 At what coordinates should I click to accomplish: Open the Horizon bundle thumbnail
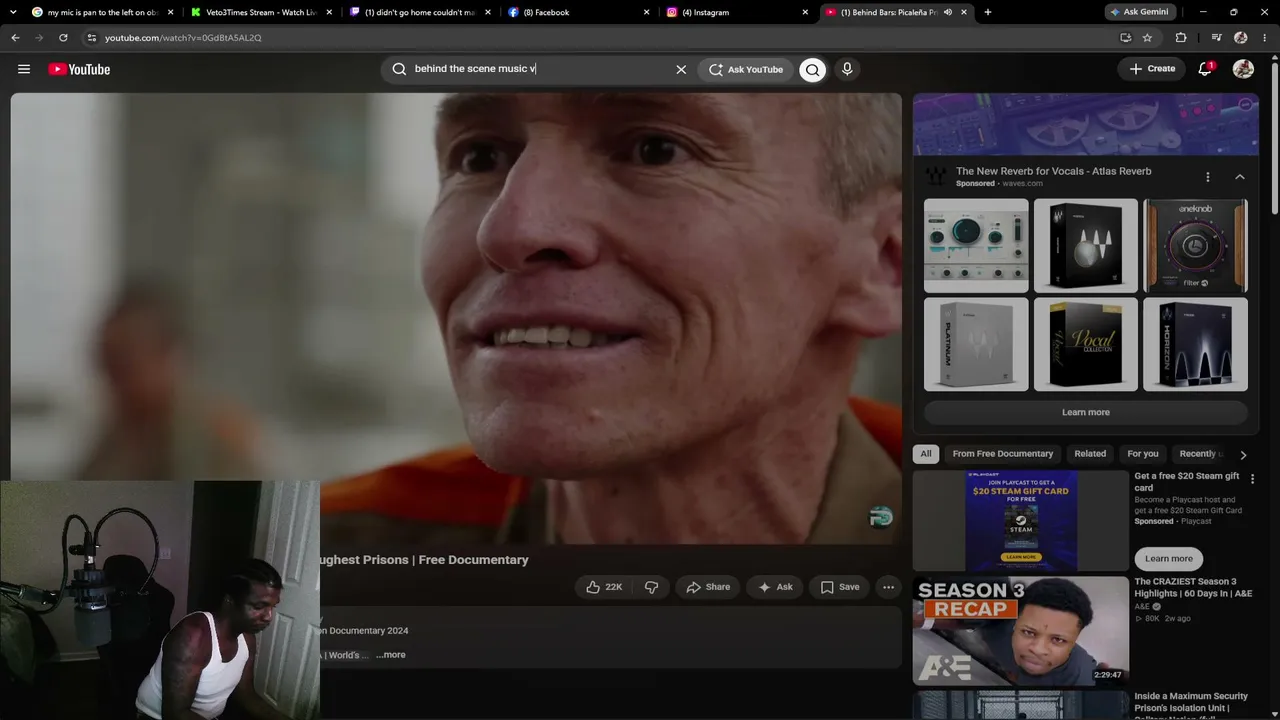click(1195, 344)
